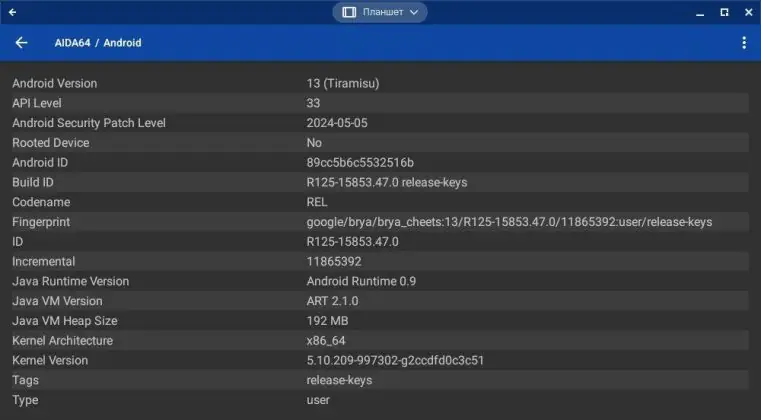Screen dimensions: 761x420
Task: Select the Java VM Heap Size label
Action: tap(65, 321)
